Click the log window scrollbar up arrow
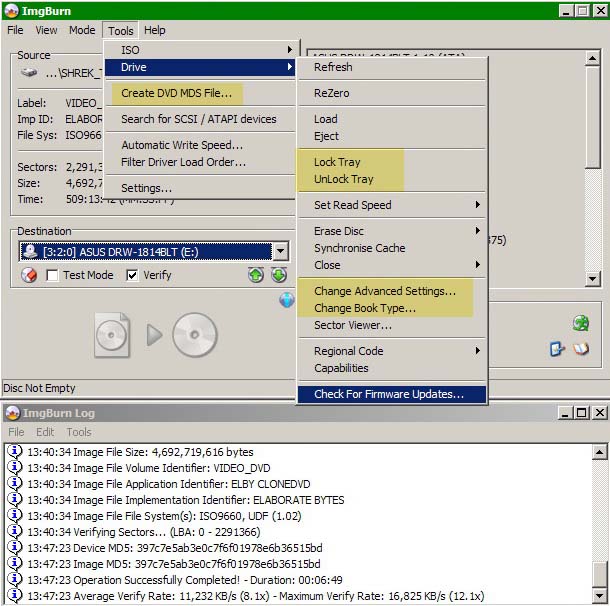Image resolution: width=610 pixels, height=606 pixels. (x=599, y=452)
